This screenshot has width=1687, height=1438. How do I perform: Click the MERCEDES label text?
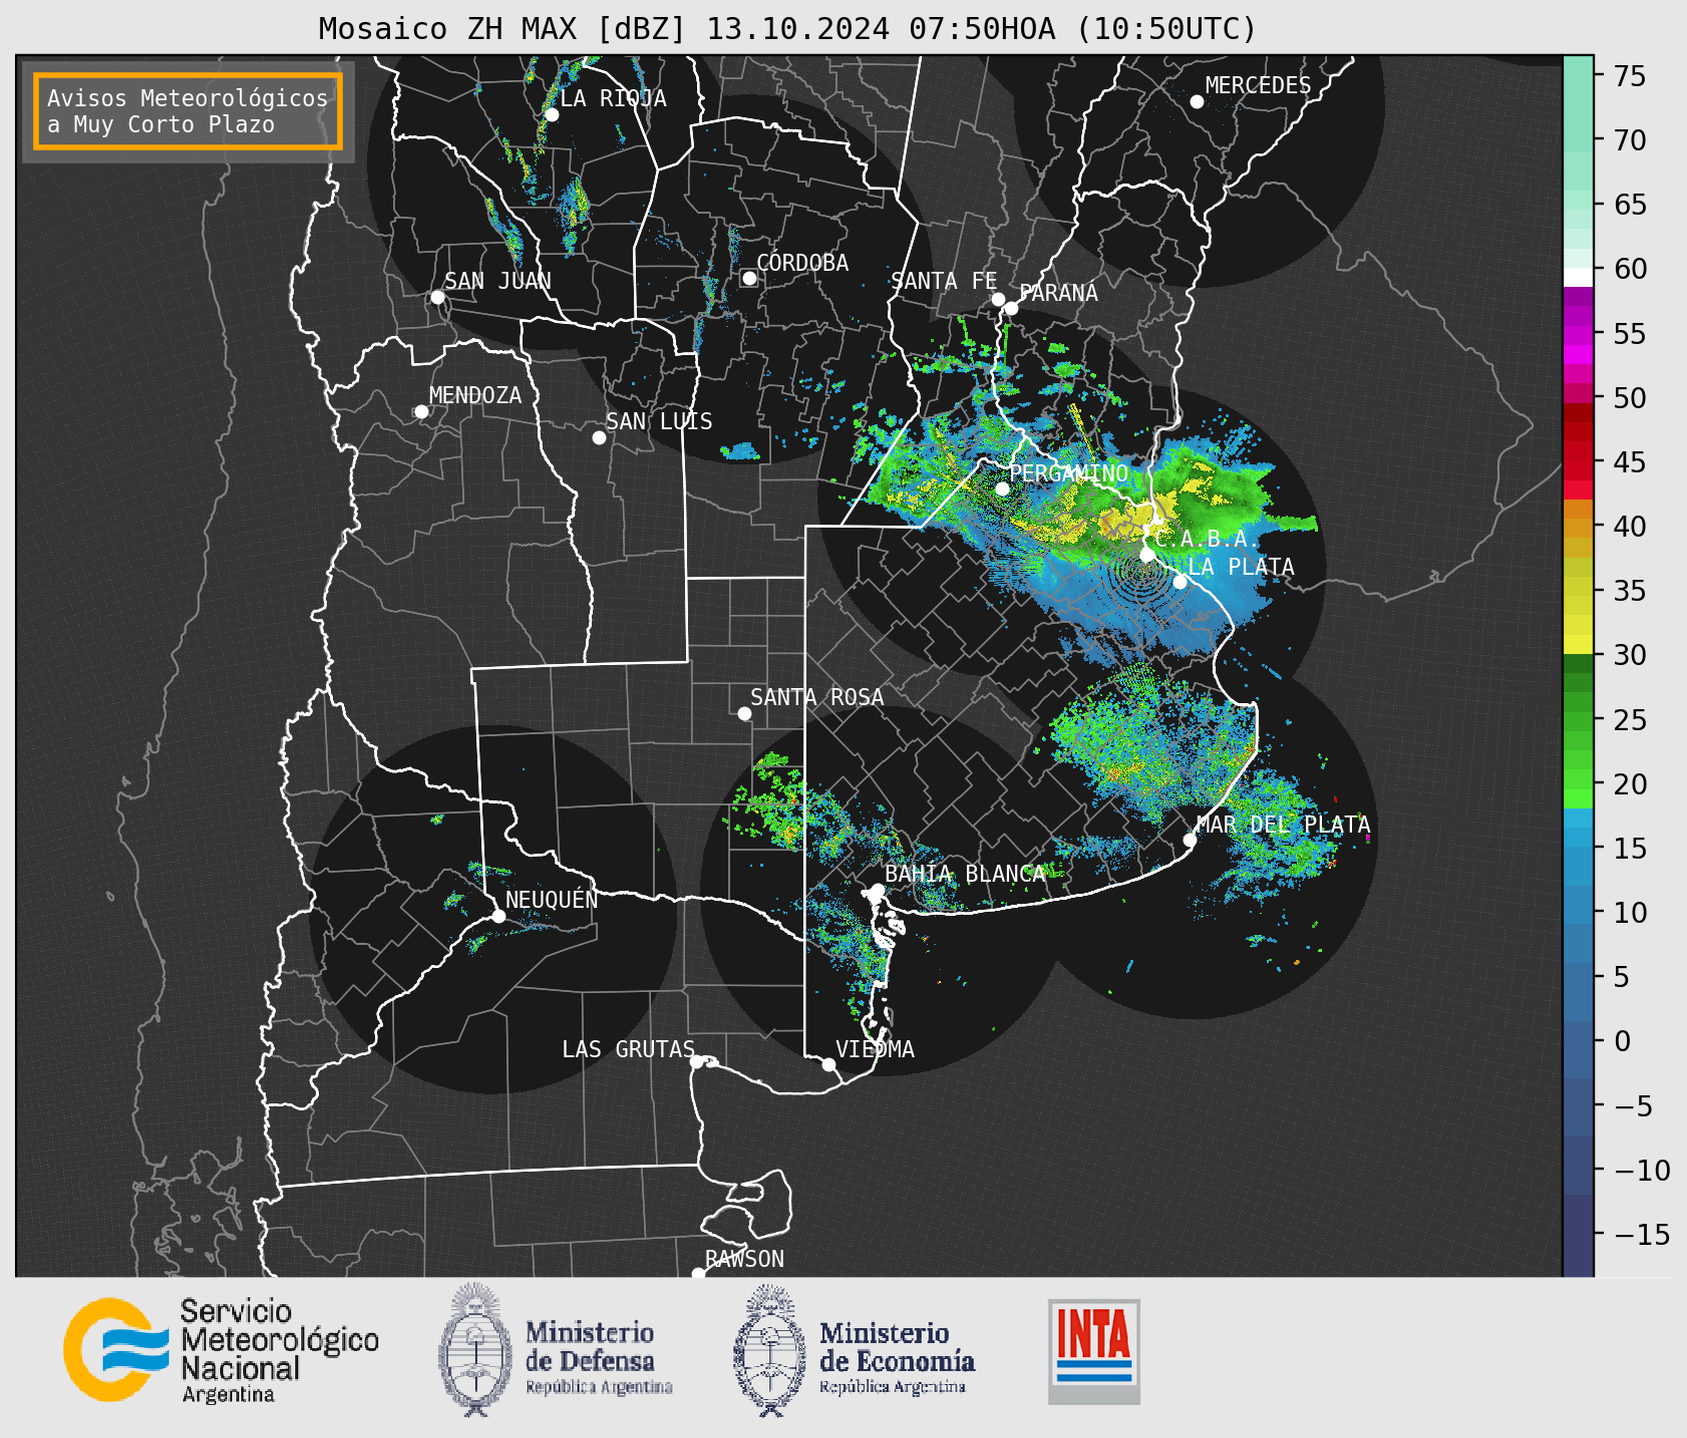[x=1258, y=86]
